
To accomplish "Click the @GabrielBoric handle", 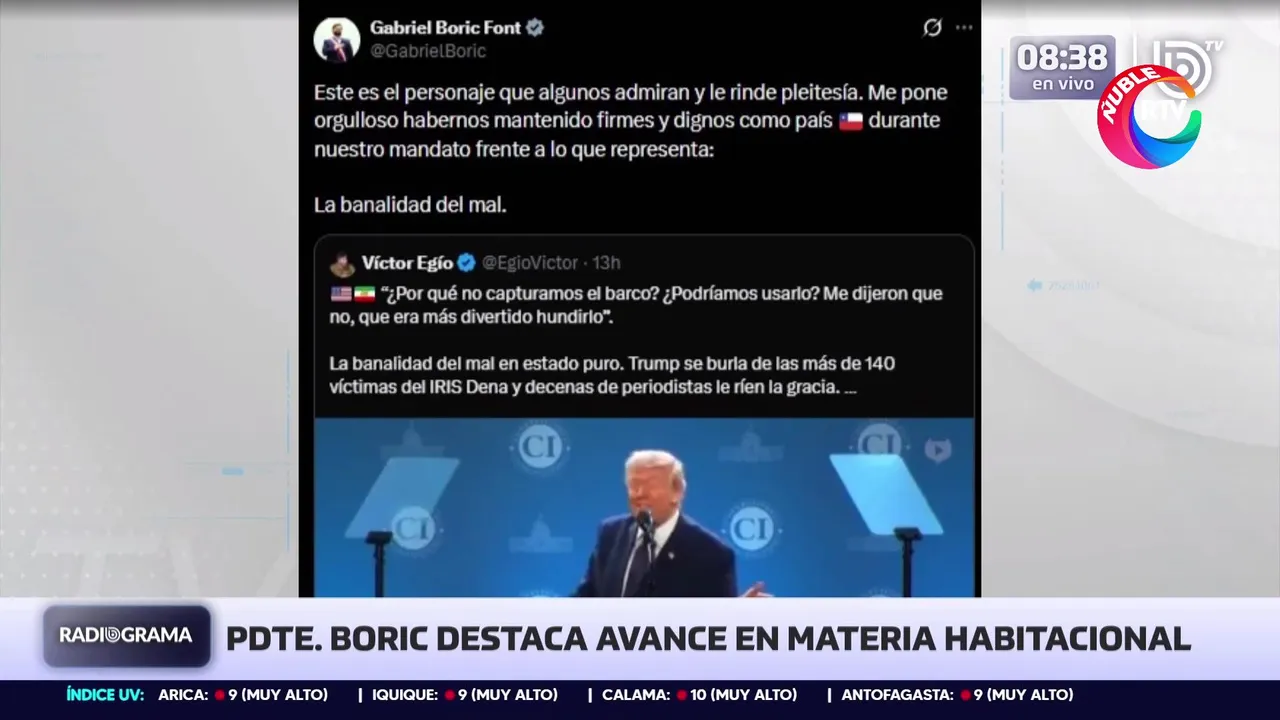I will [428, 51].
